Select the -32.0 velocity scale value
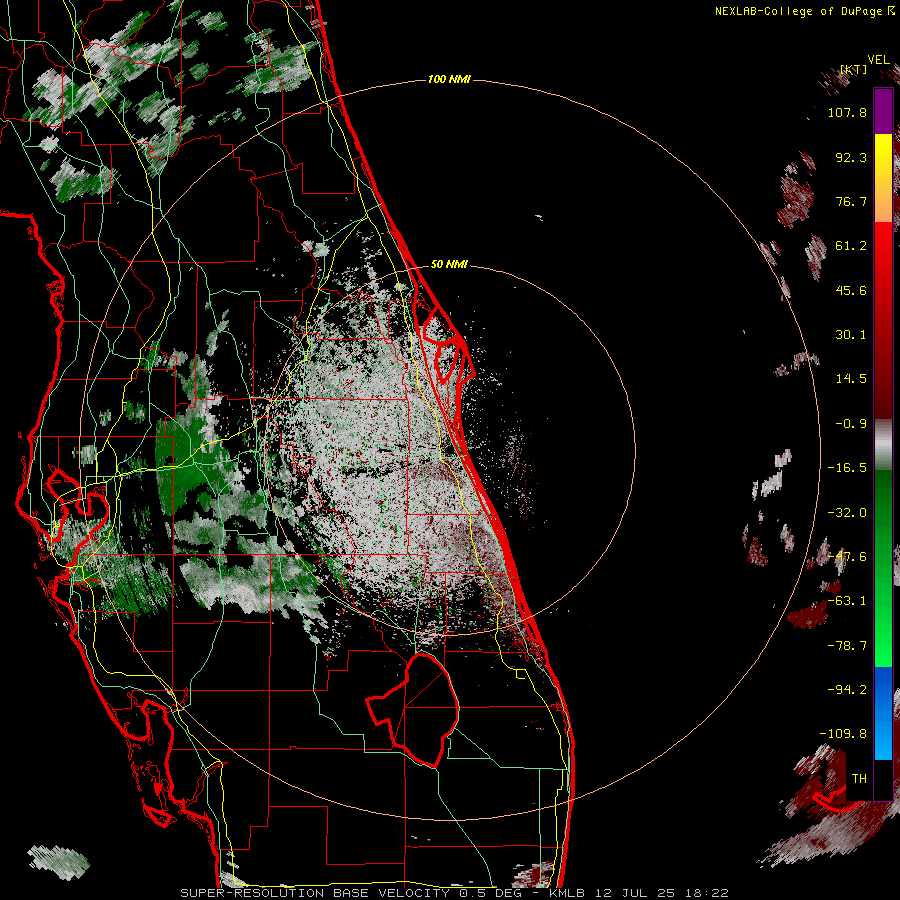900x900 pixels. 847,513
